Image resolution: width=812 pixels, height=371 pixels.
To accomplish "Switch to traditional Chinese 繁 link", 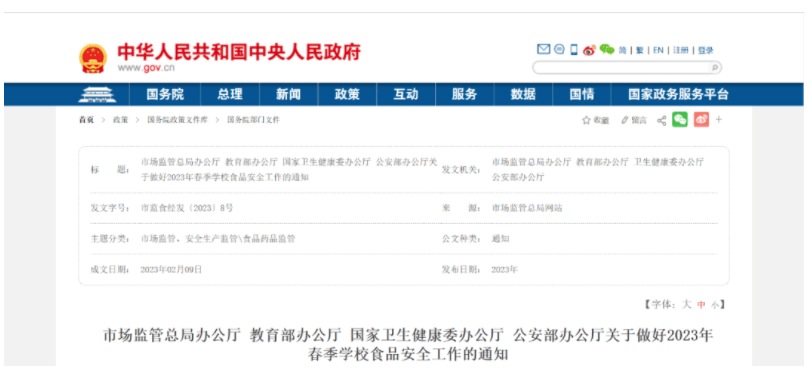I will (x=640, y=50).
